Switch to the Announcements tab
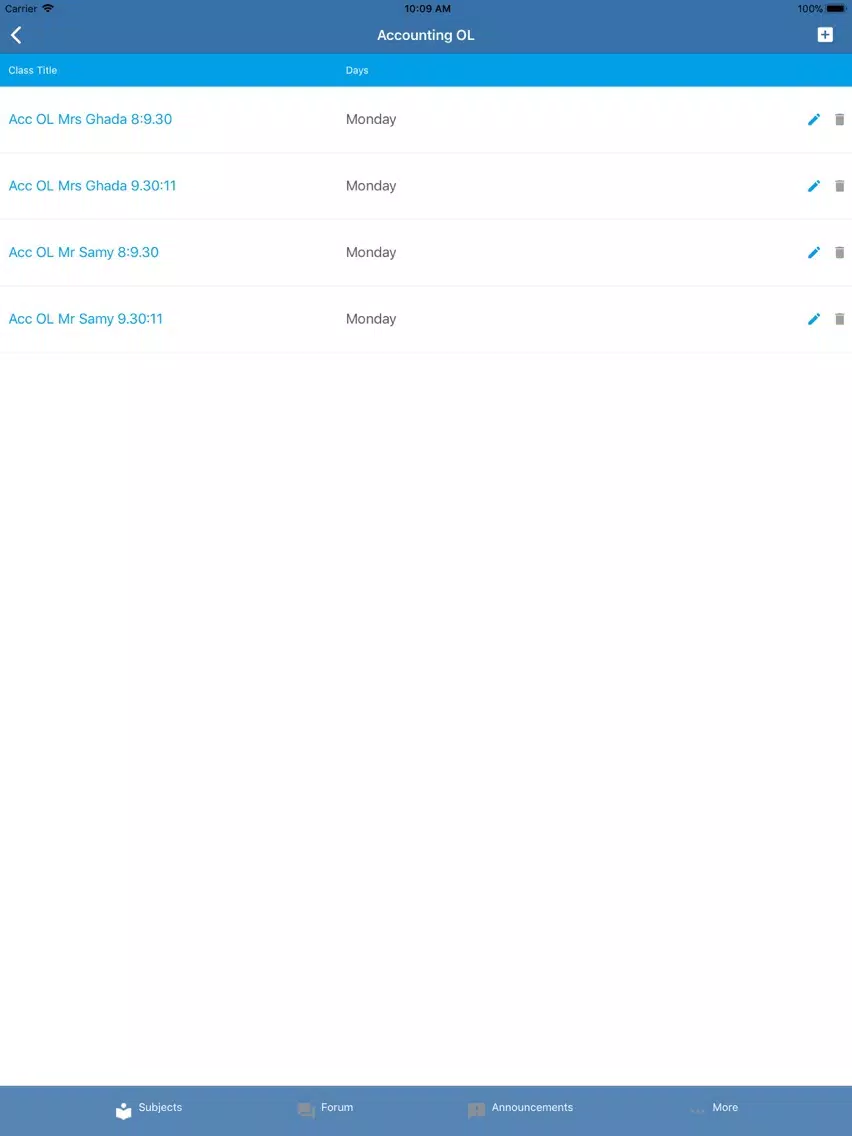This screenshot has width=852, height=1136. [x=520, y=1109]
